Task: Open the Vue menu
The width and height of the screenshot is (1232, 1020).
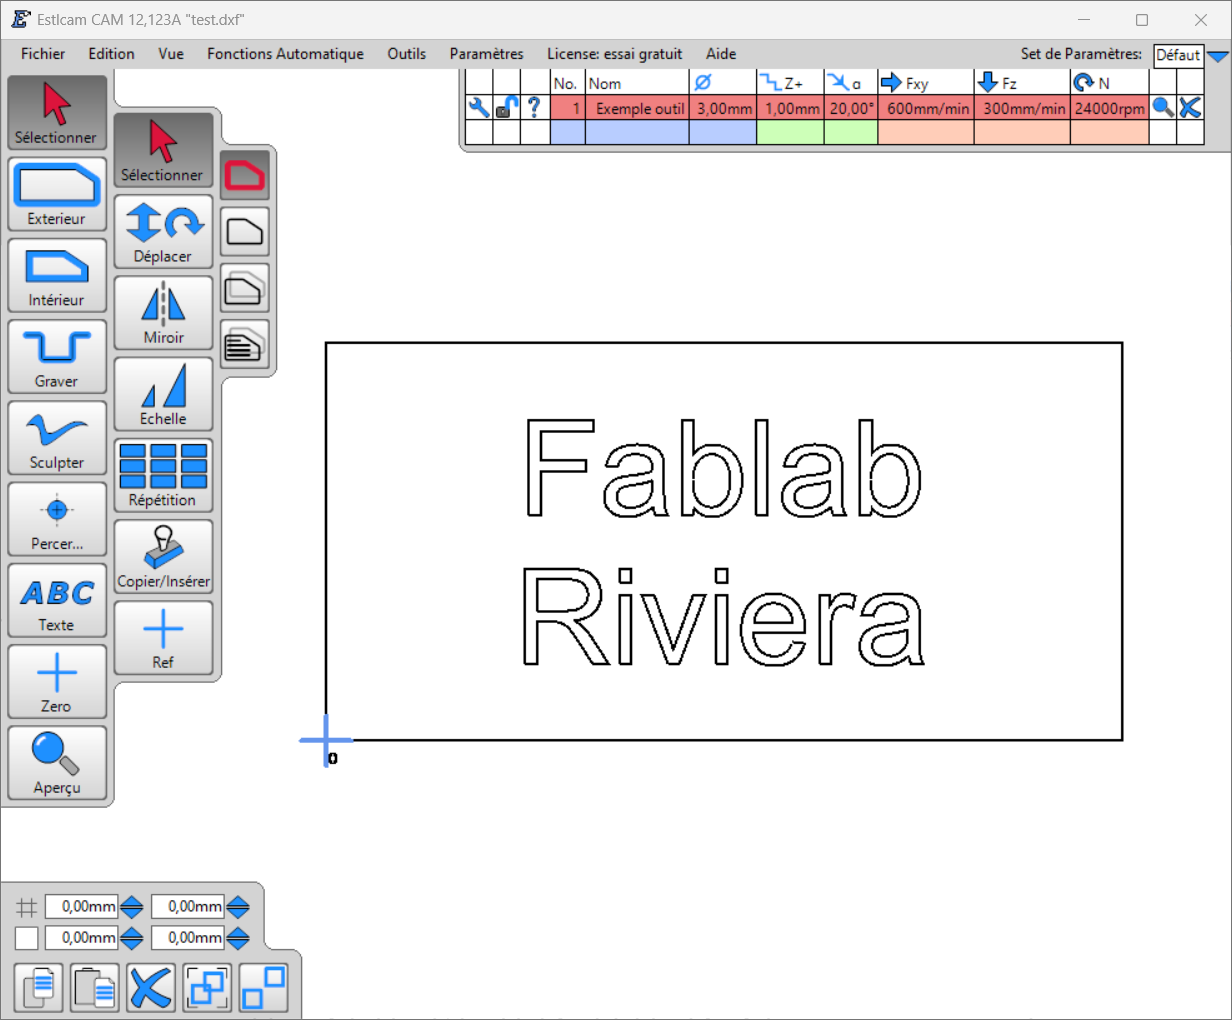Action: (x=171, y=54)
